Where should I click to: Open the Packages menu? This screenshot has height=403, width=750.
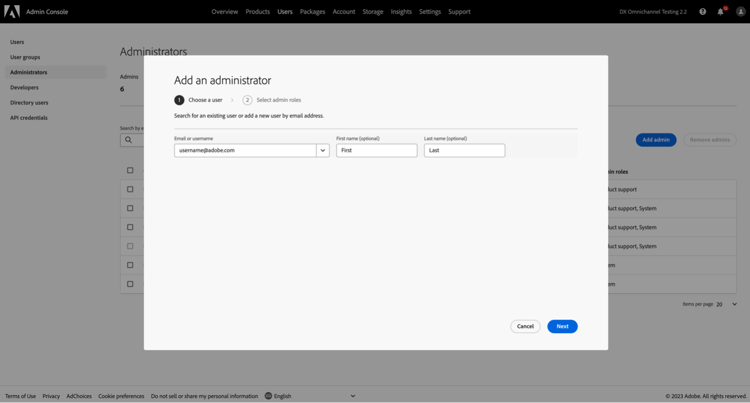pos(312,11)
